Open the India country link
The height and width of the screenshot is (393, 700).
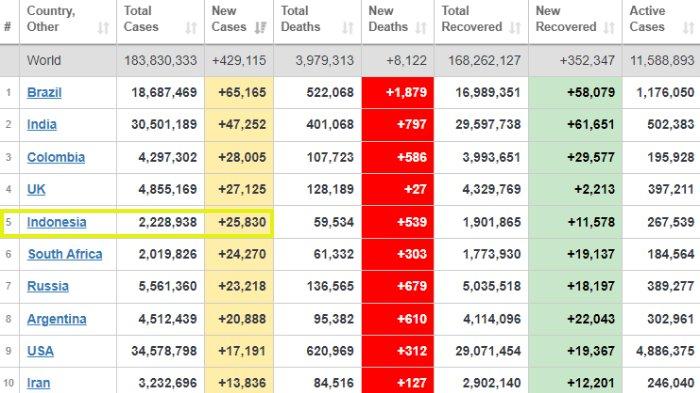click(42, 124)
